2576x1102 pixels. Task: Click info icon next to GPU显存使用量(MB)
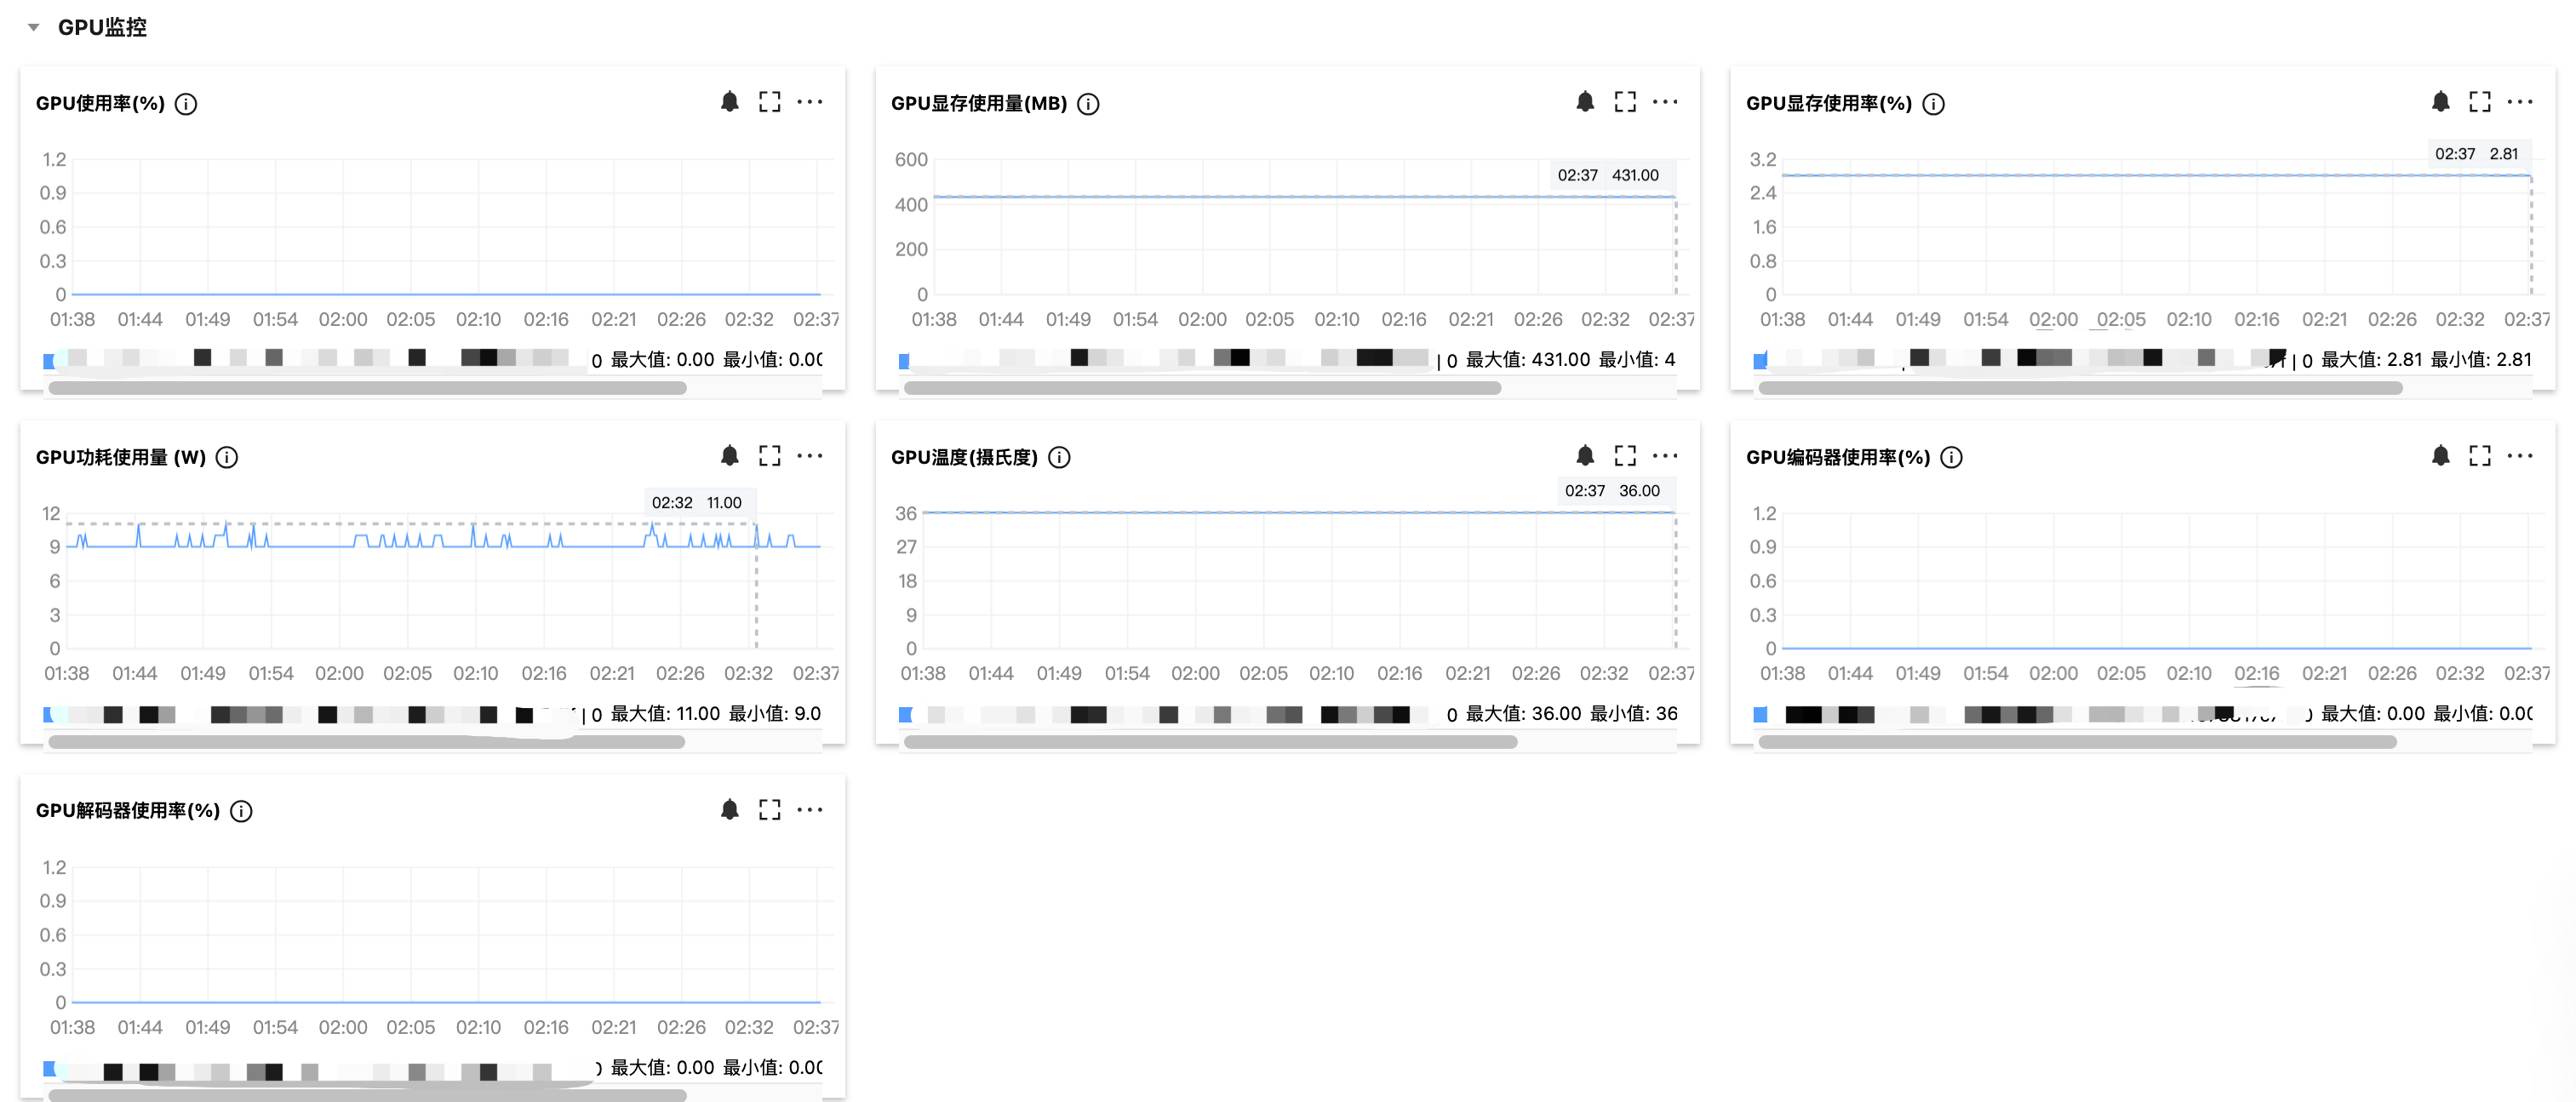coord(1088,104)
